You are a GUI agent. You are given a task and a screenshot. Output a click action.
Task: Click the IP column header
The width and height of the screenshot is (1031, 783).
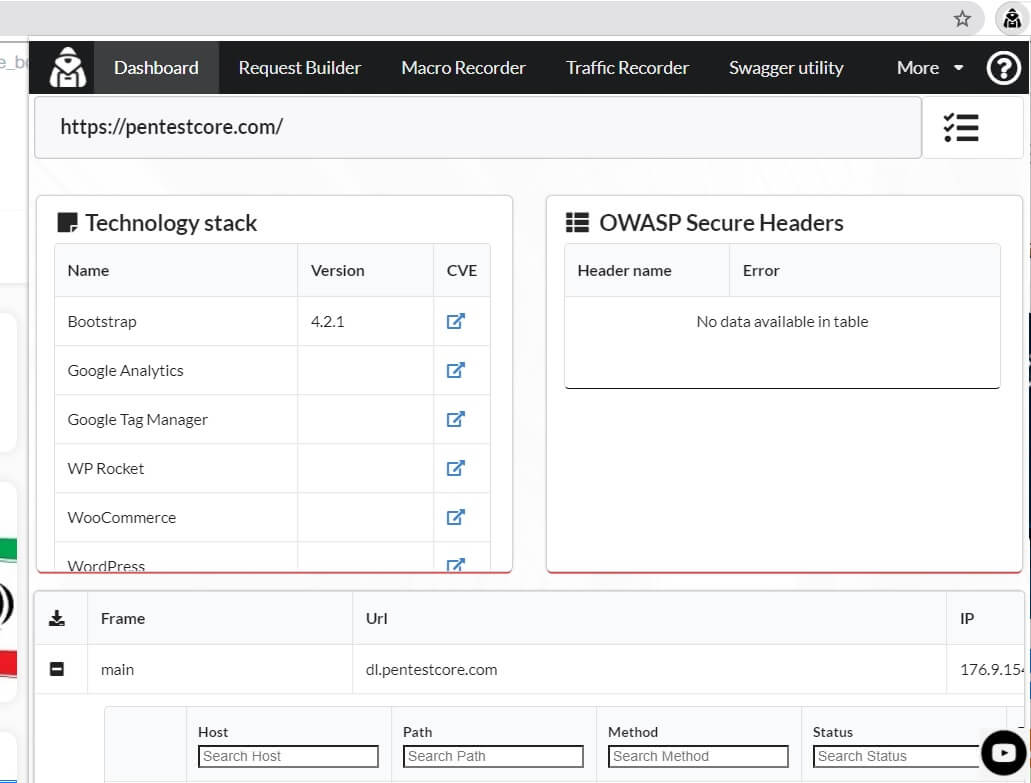985,618
